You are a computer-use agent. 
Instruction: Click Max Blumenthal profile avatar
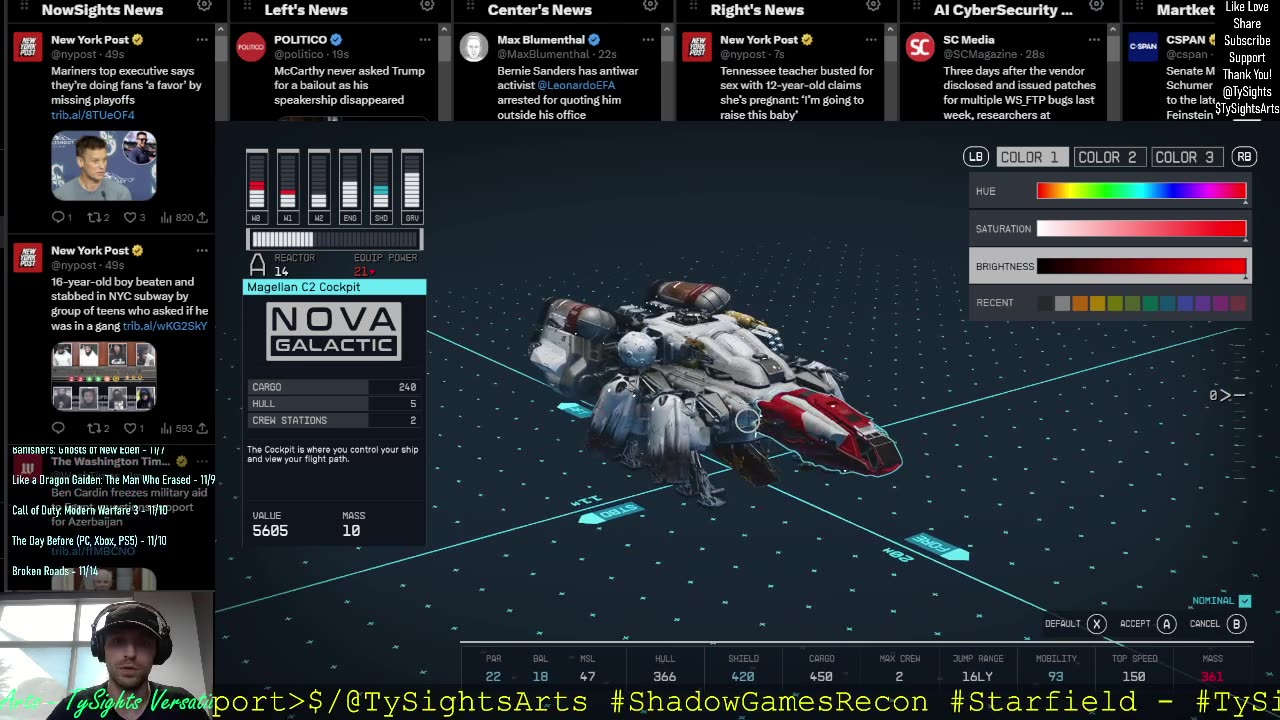tap(474, 47)
